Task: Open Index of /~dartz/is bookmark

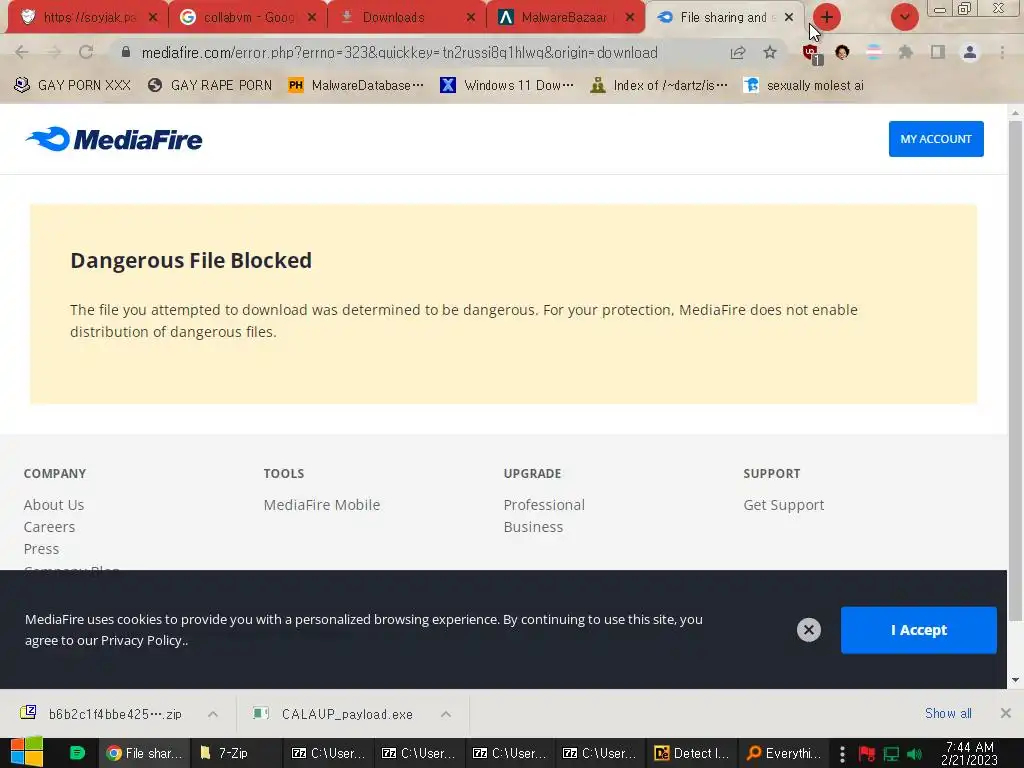Action: click(x=659, y=85)
